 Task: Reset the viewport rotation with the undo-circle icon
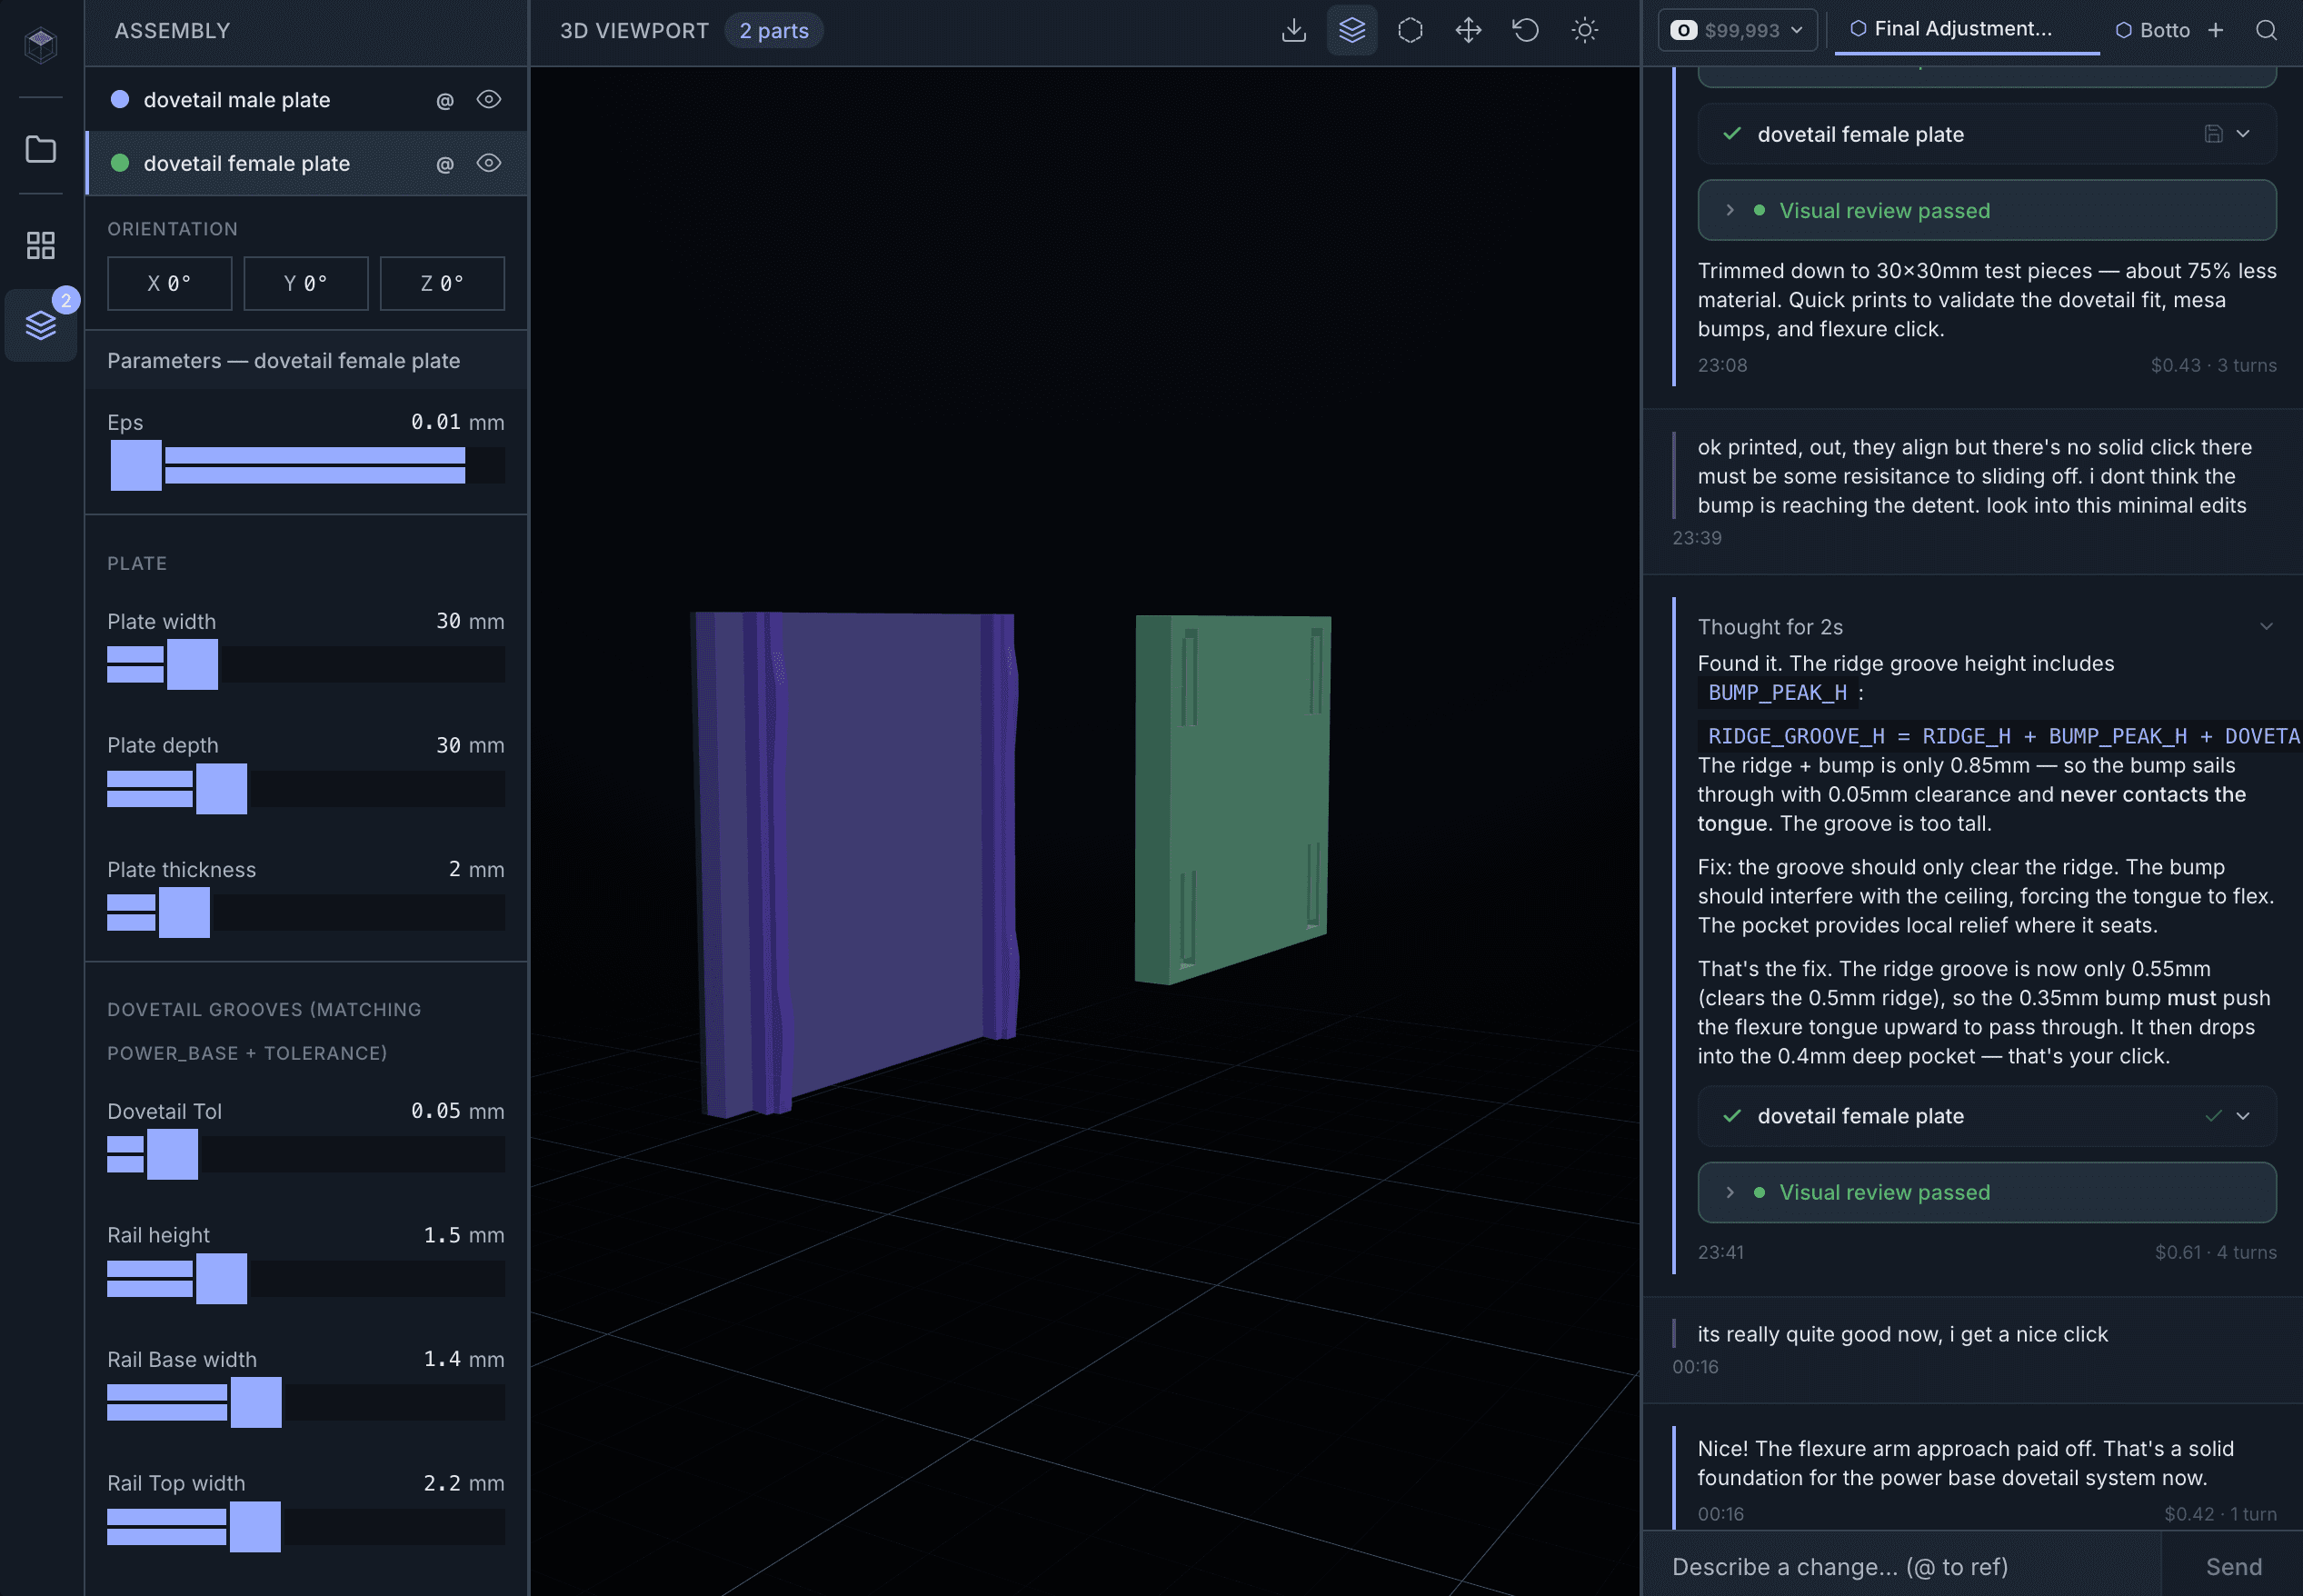tap(1524, 30)
